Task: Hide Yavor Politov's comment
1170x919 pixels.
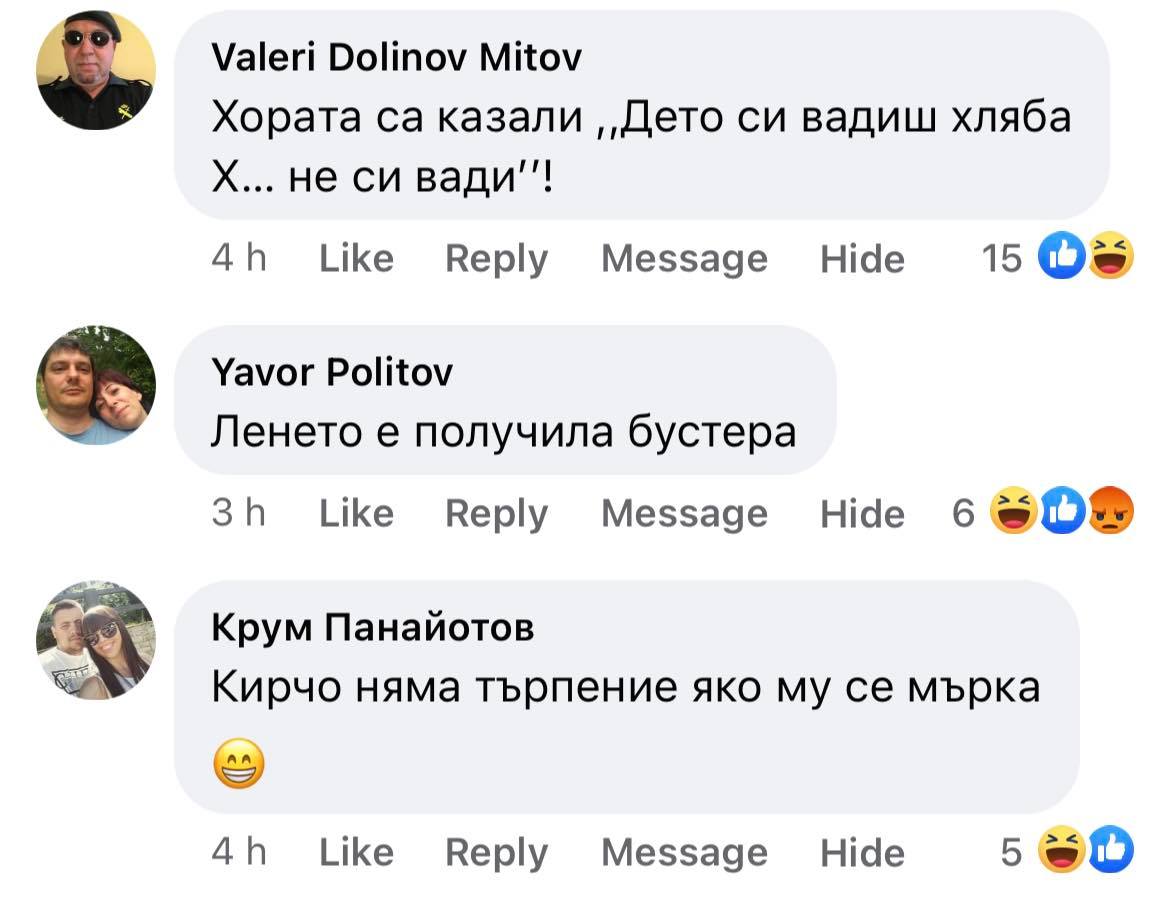Action: (x=862, y=514)
